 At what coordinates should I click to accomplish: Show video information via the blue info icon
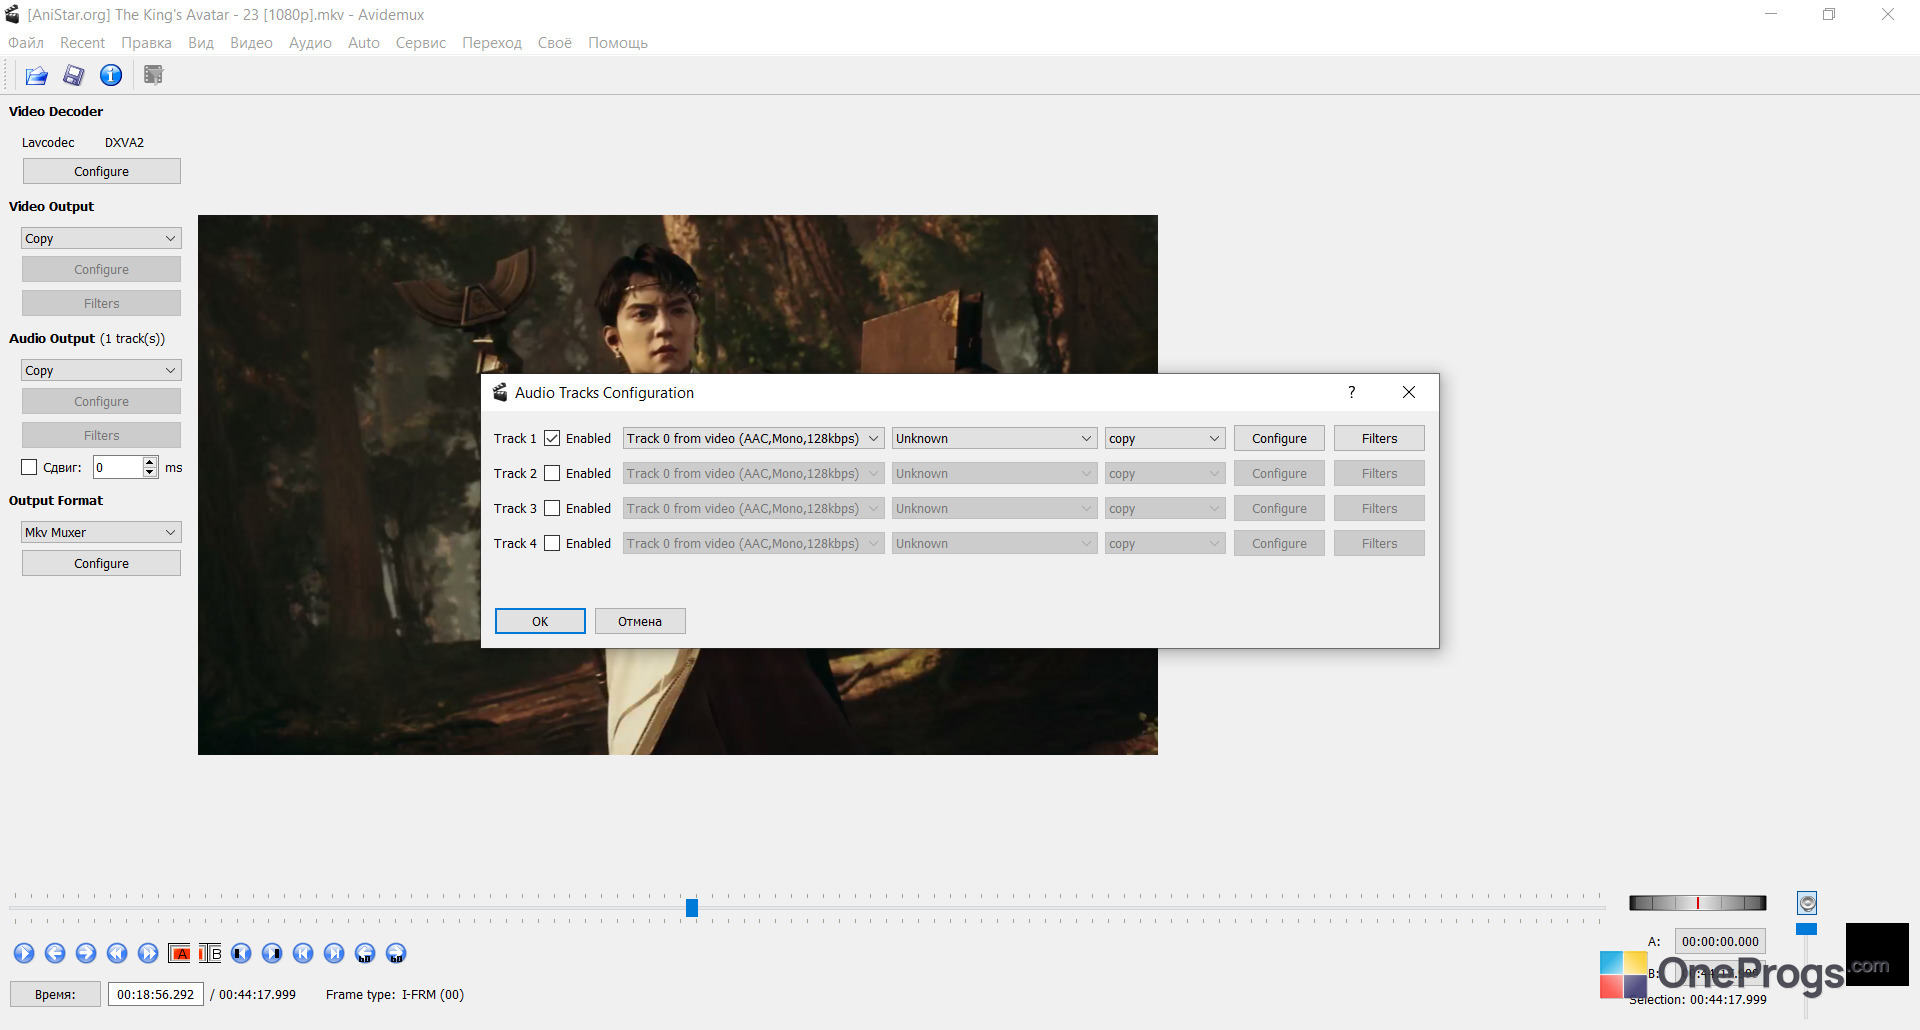pyautogui.click(x=111, y=75)
